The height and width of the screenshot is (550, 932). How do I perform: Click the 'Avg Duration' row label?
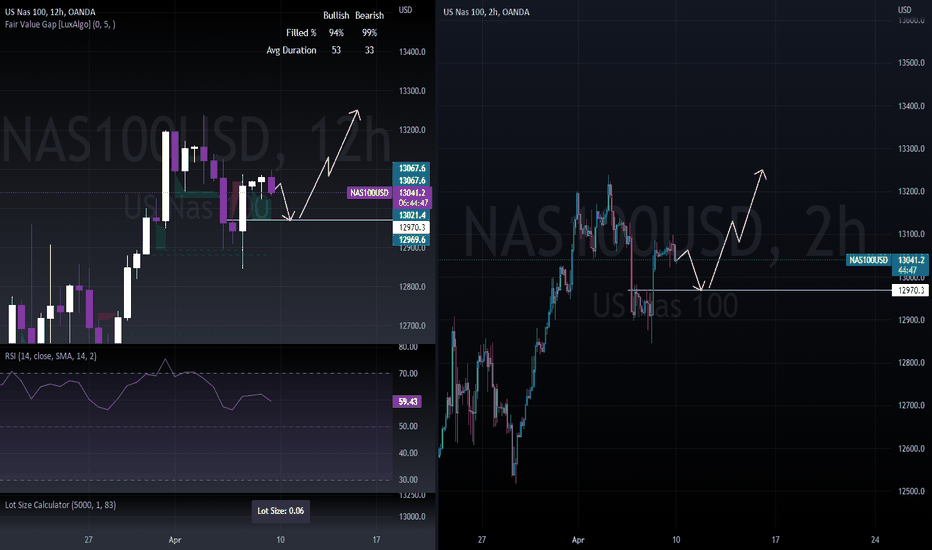point(291,51)
